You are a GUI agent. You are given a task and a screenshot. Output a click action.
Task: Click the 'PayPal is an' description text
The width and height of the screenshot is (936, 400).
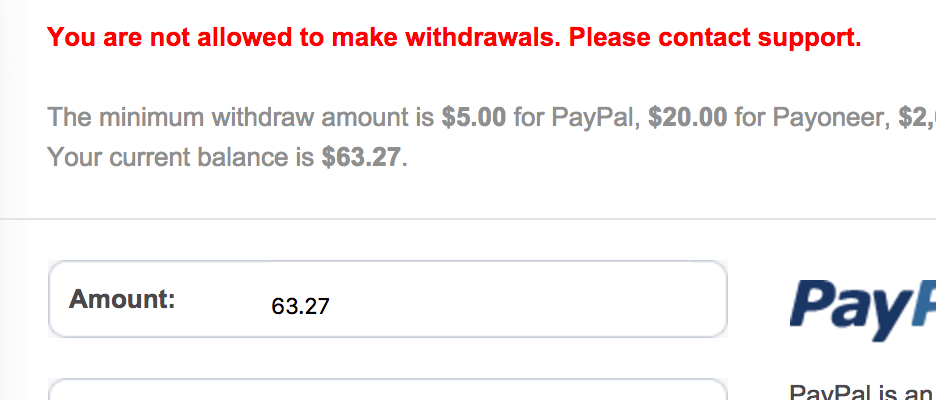(856, 392)
